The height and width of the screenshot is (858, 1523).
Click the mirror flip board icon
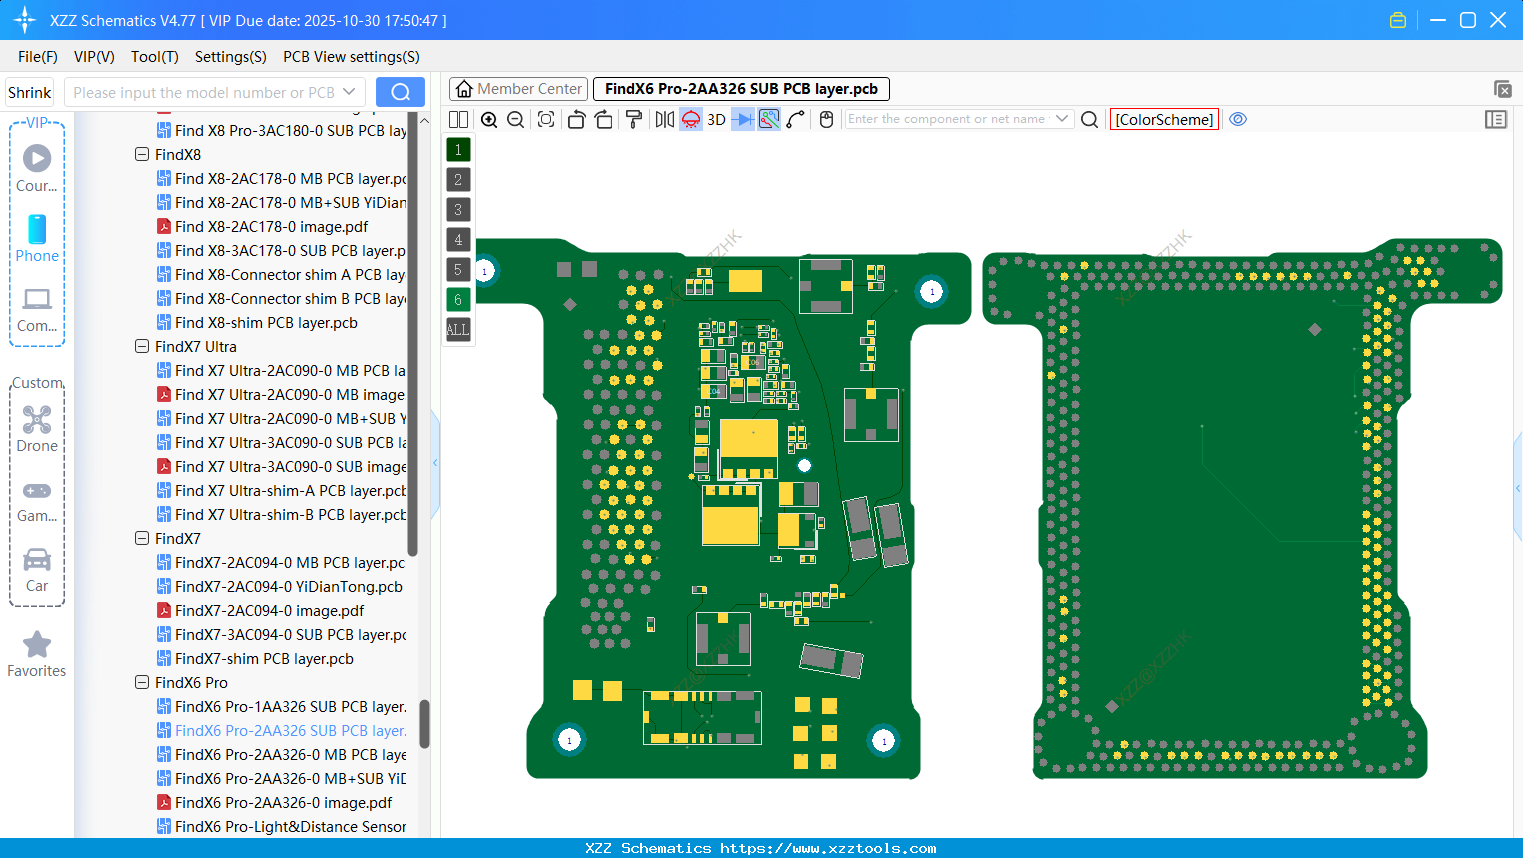(664, 120)
